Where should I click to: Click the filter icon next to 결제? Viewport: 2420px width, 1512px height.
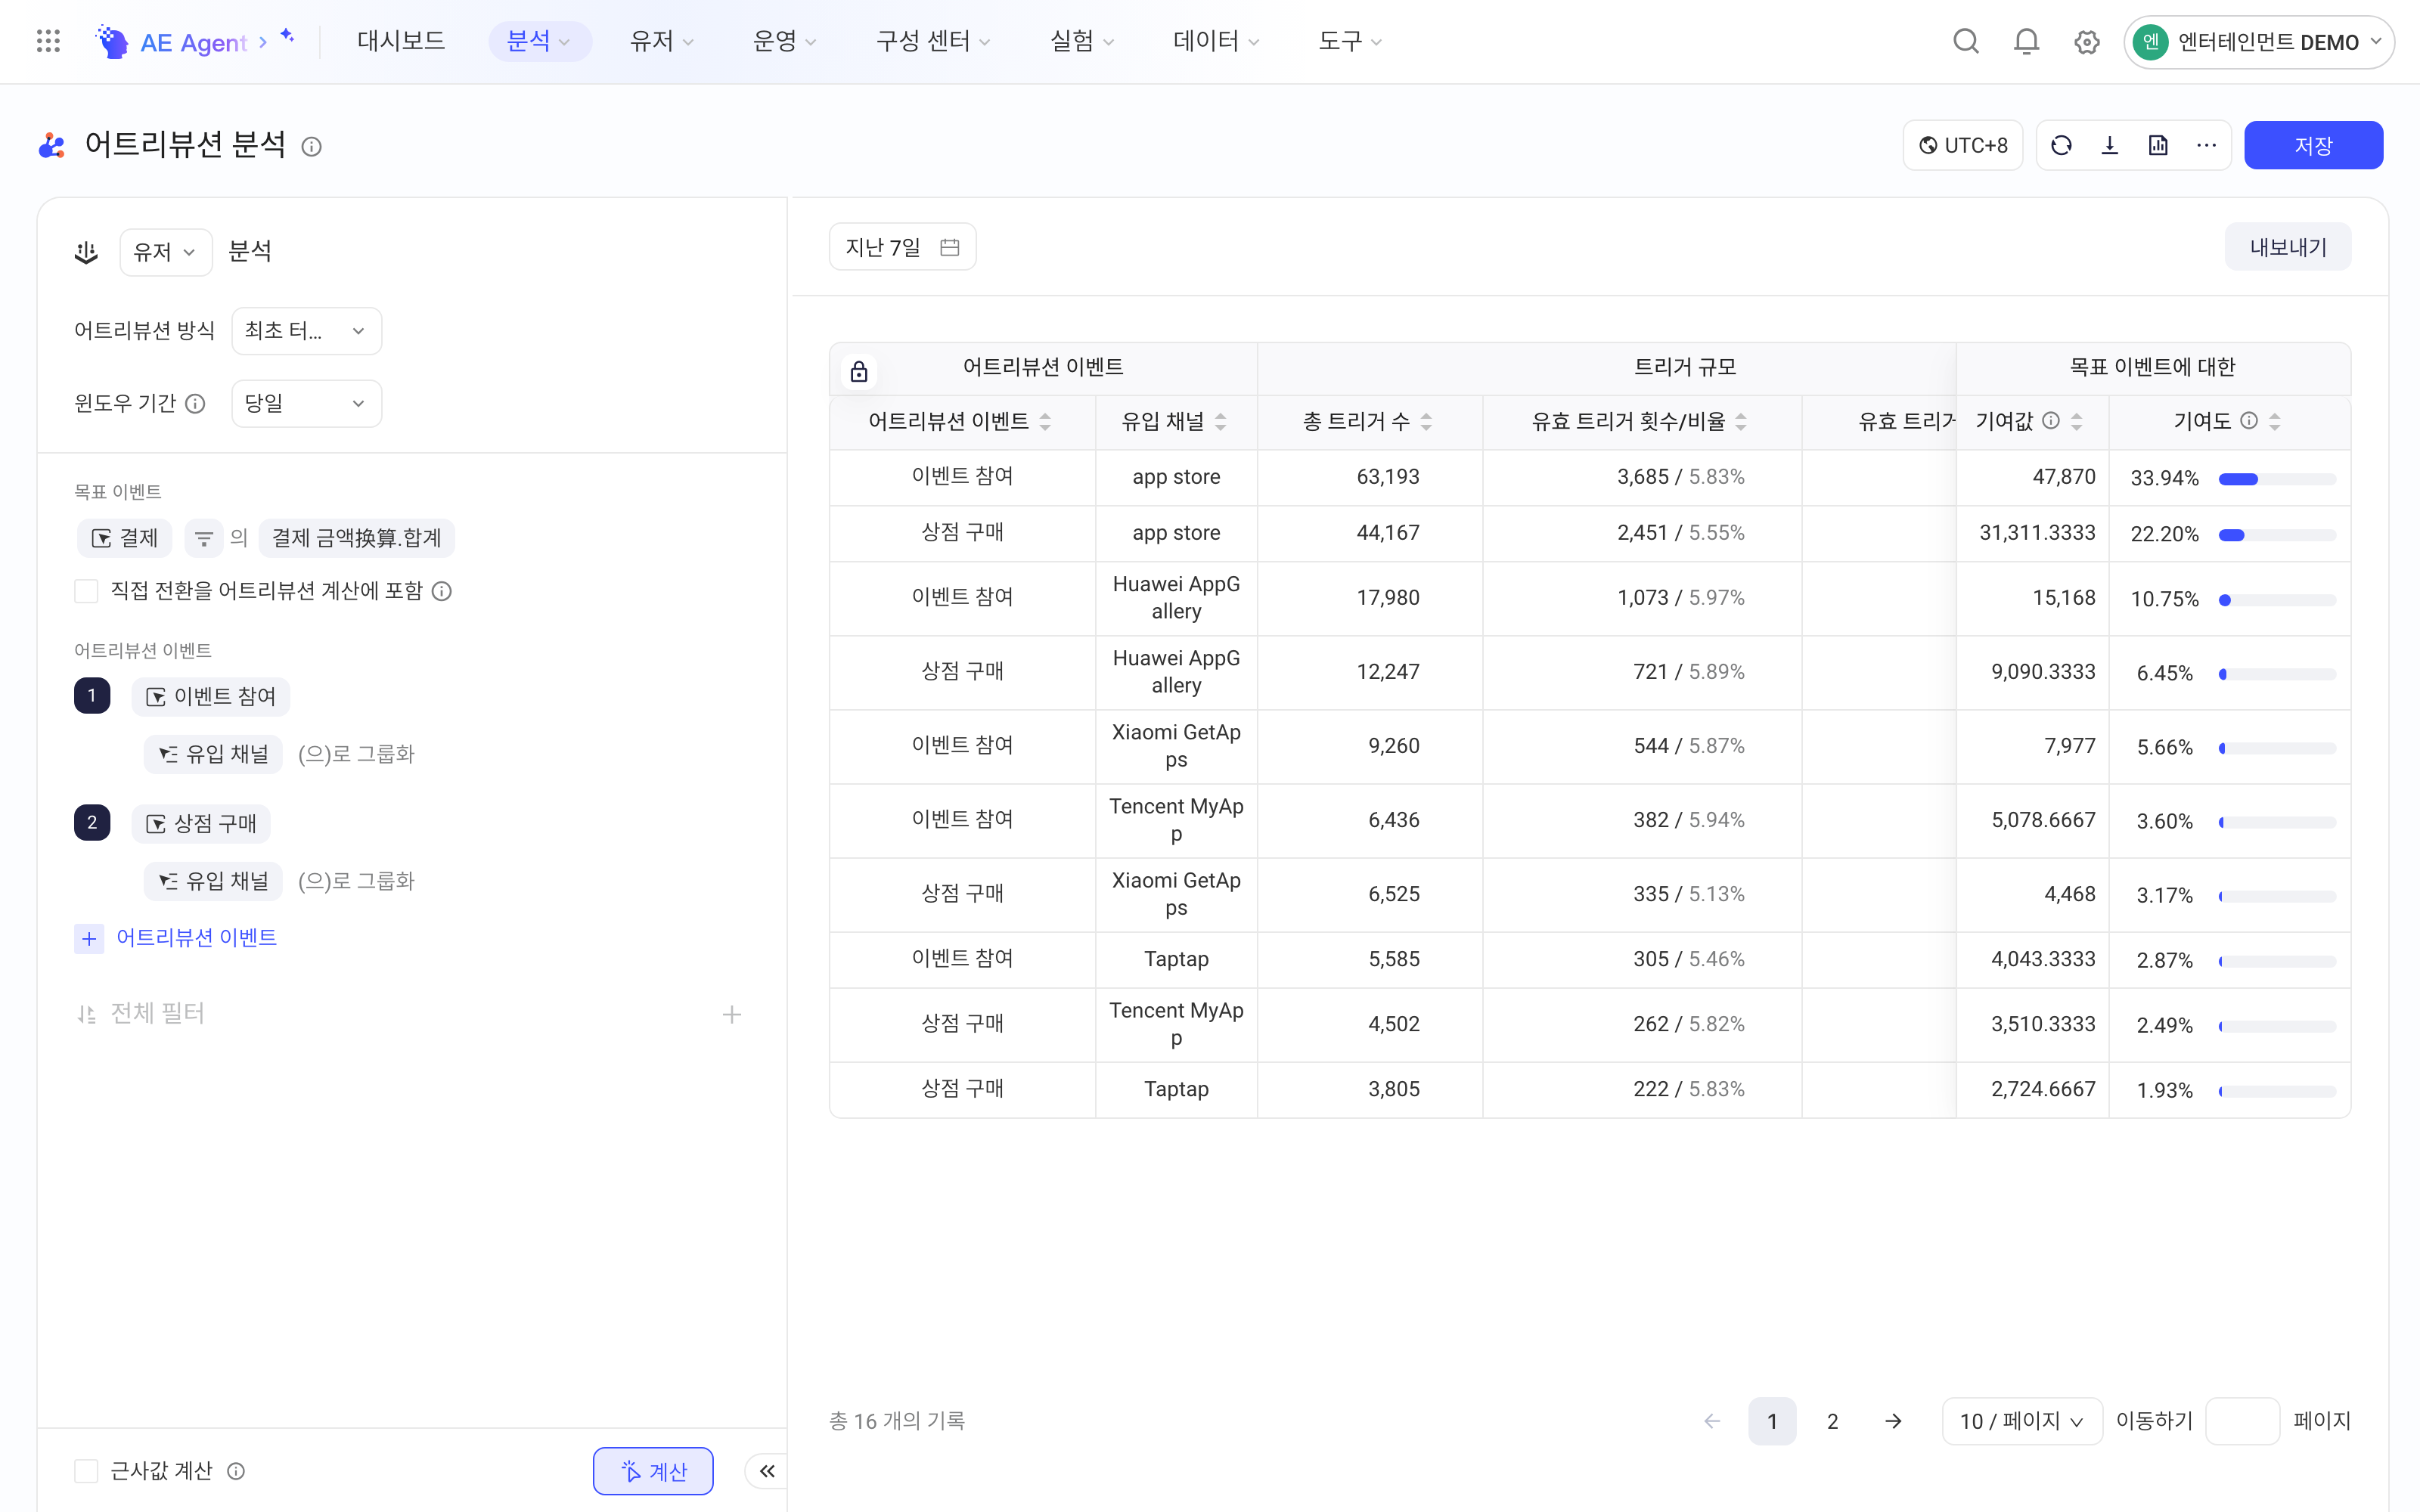coord(203,538)
